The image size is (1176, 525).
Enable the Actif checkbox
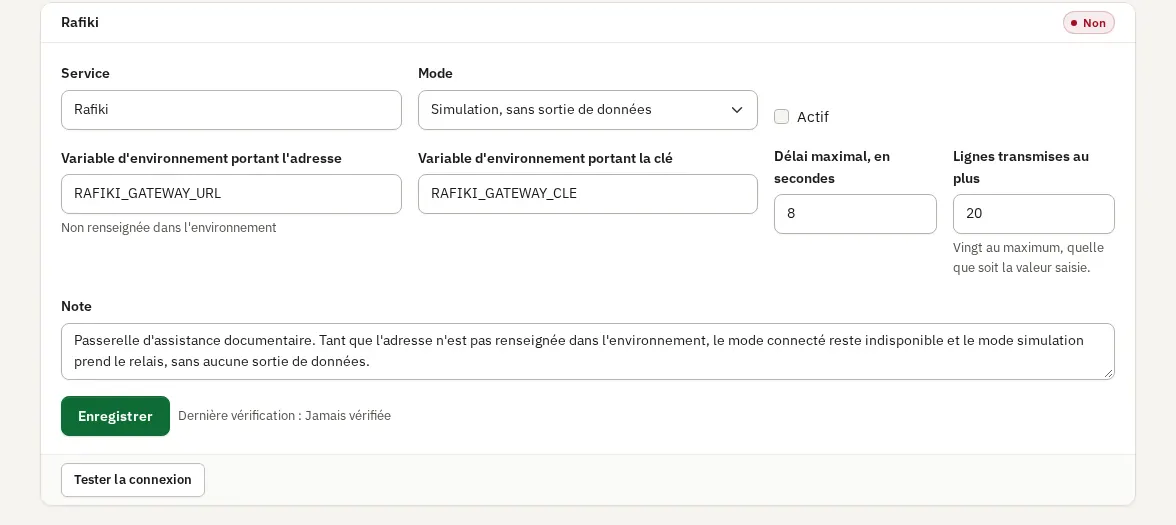coord(782,116)
